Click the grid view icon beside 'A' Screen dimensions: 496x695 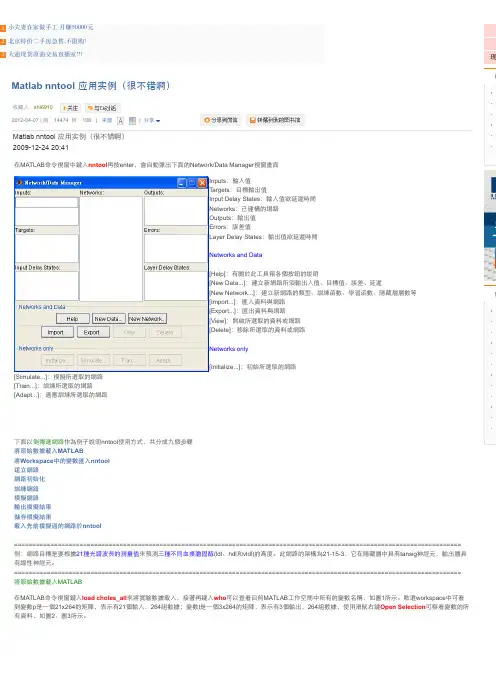[133, 121]
